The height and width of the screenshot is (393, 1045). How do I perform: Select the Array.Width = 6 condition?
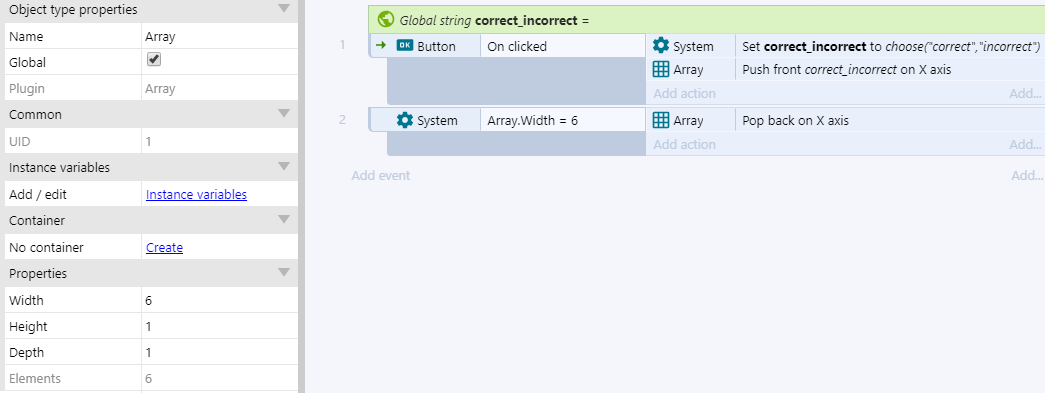(562, 121)
